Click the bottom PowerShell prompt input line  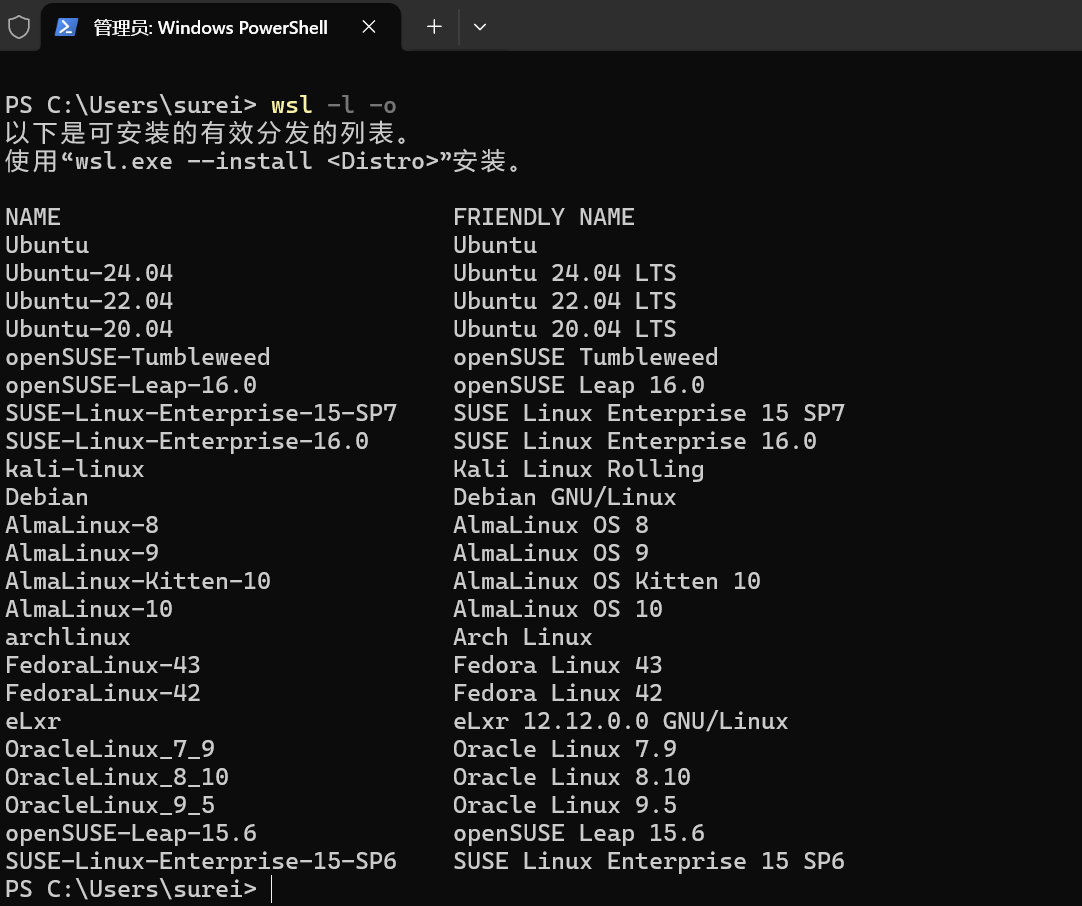(x=541, y=889)
